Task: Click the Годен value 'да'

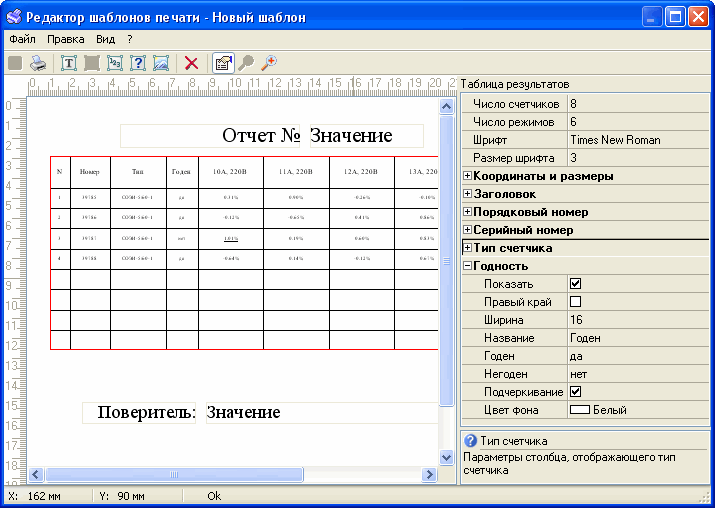Action: click(x=639, y=356)
